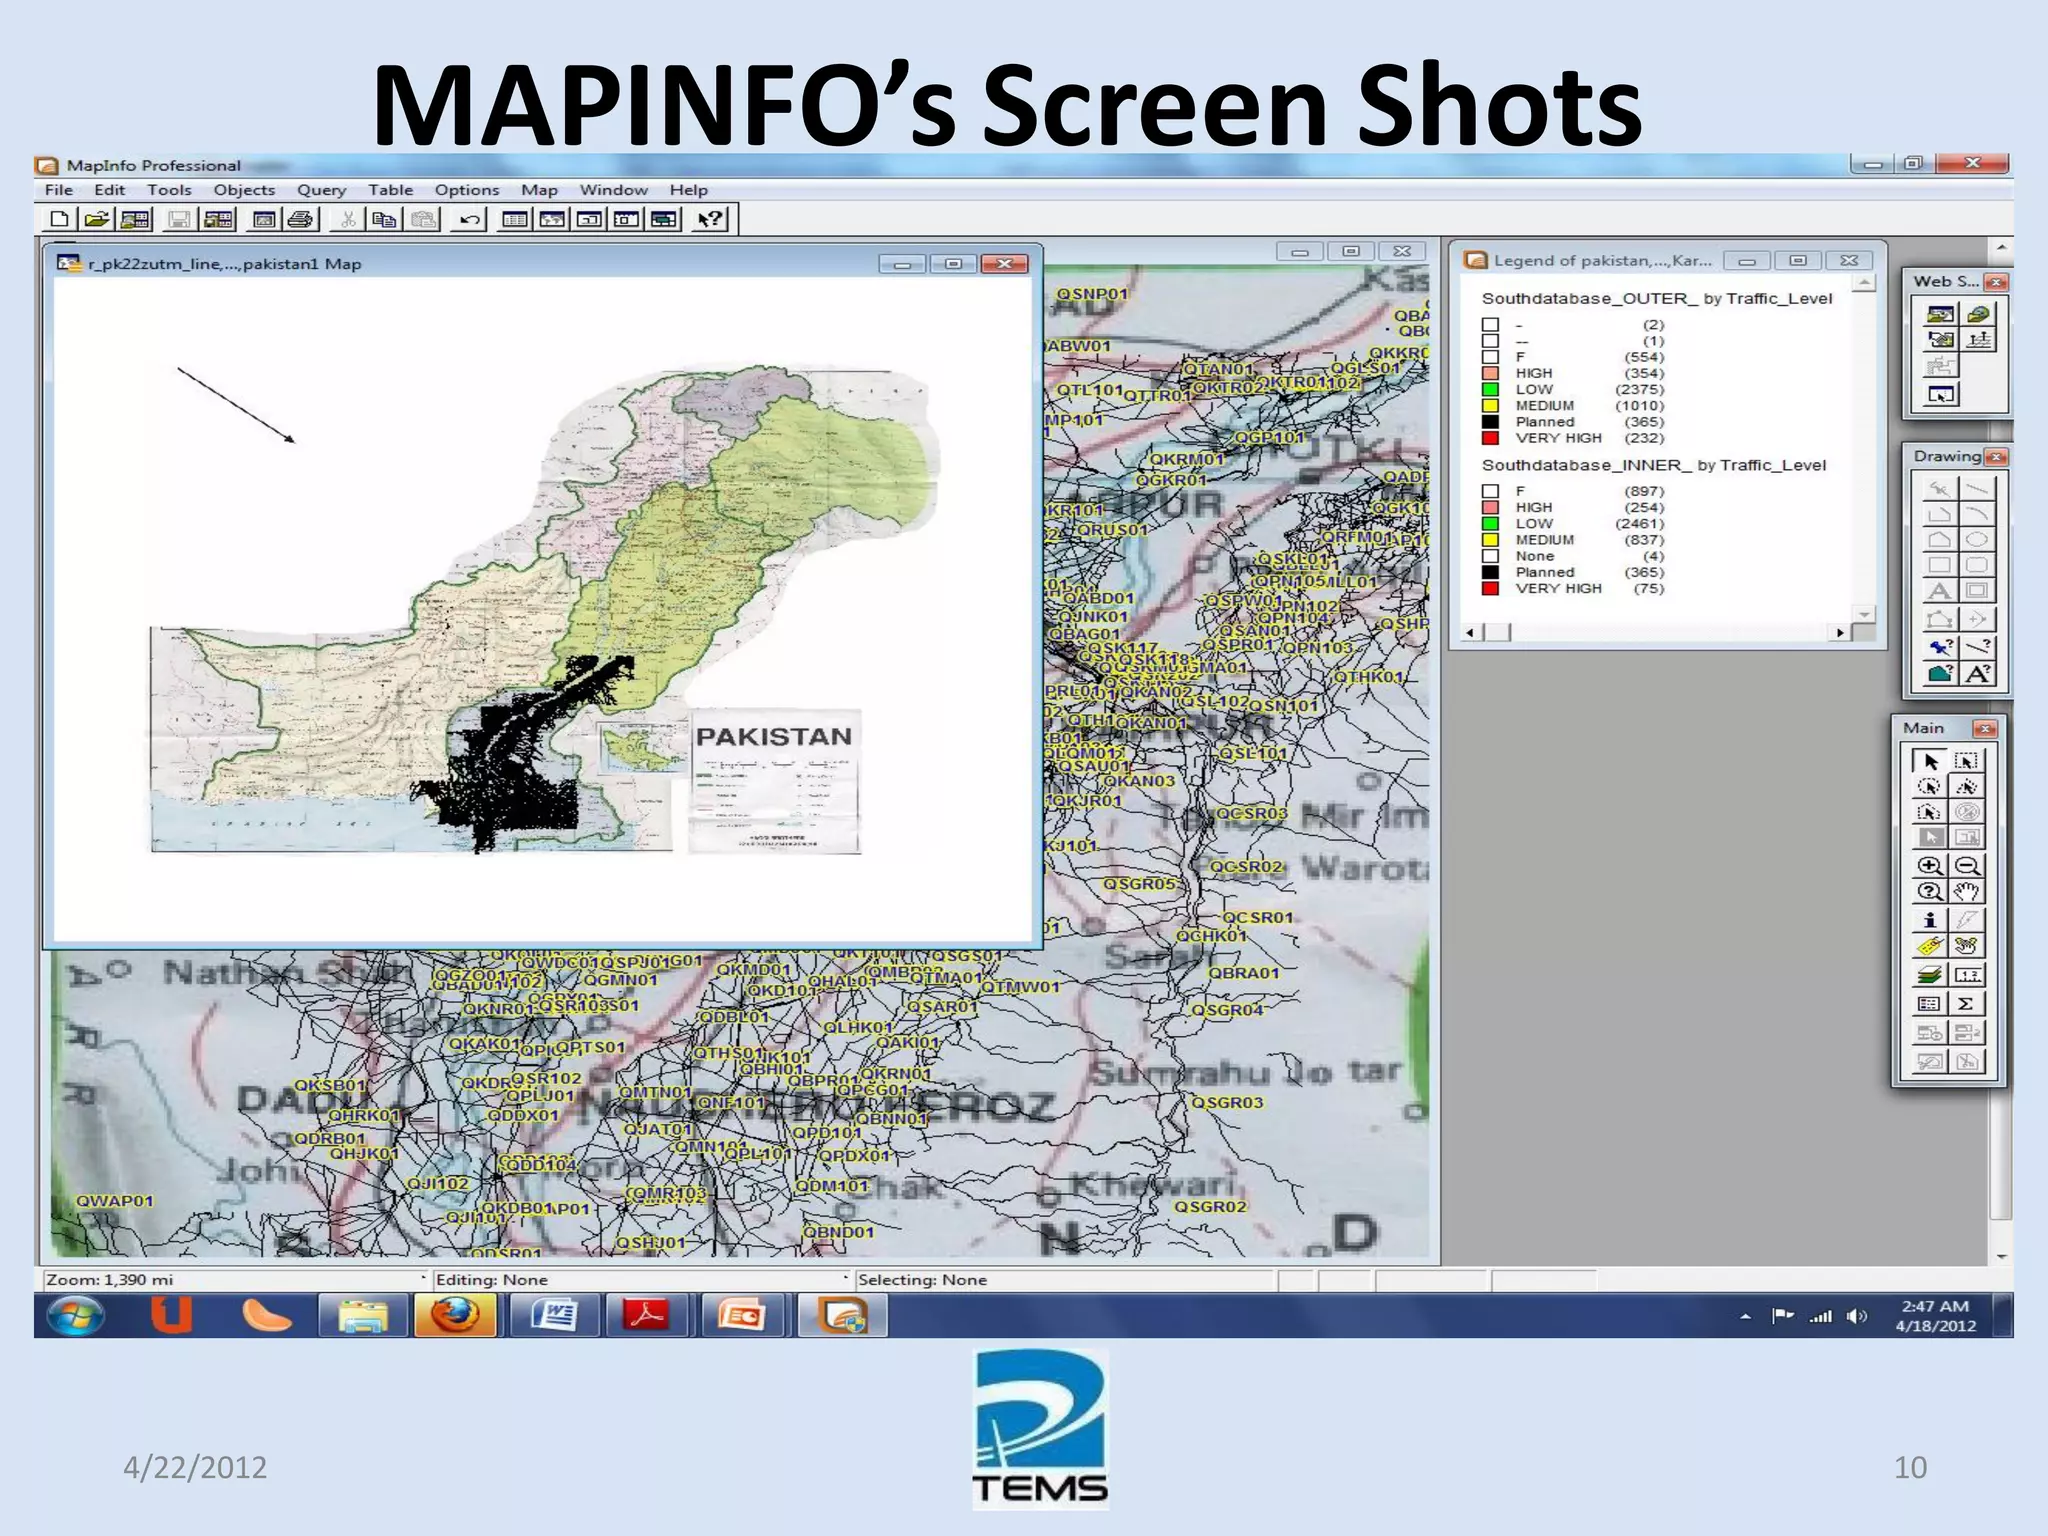The height and width of the screenshot is (1536, 2048).
Task: Show hidden system tray icons
Action: point(1746,1317)
